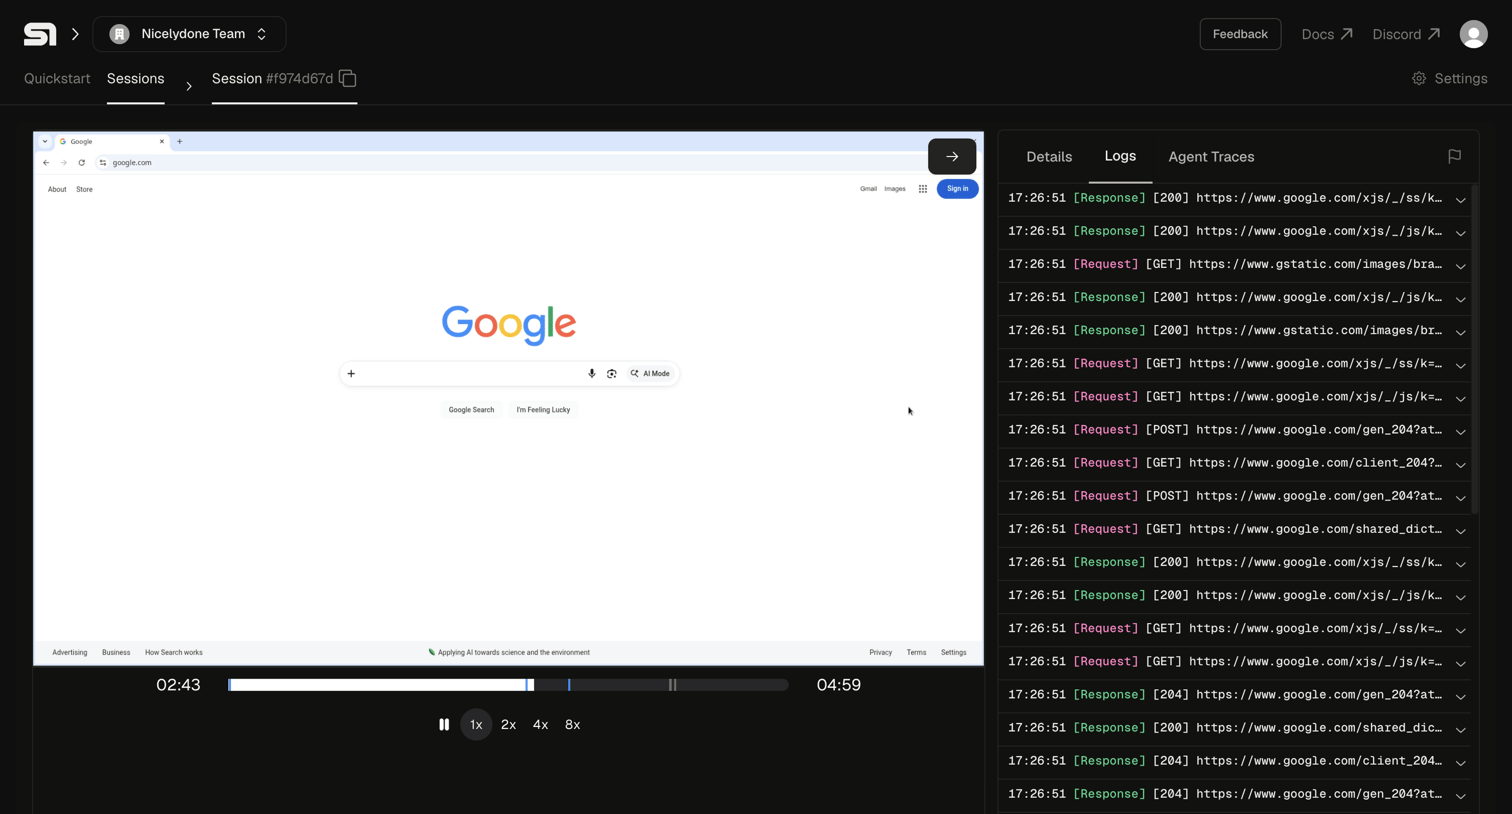The image size is (1512, 814).
Task: Select the Session #f974d67d breadcrumb
Action: [272, 79]
